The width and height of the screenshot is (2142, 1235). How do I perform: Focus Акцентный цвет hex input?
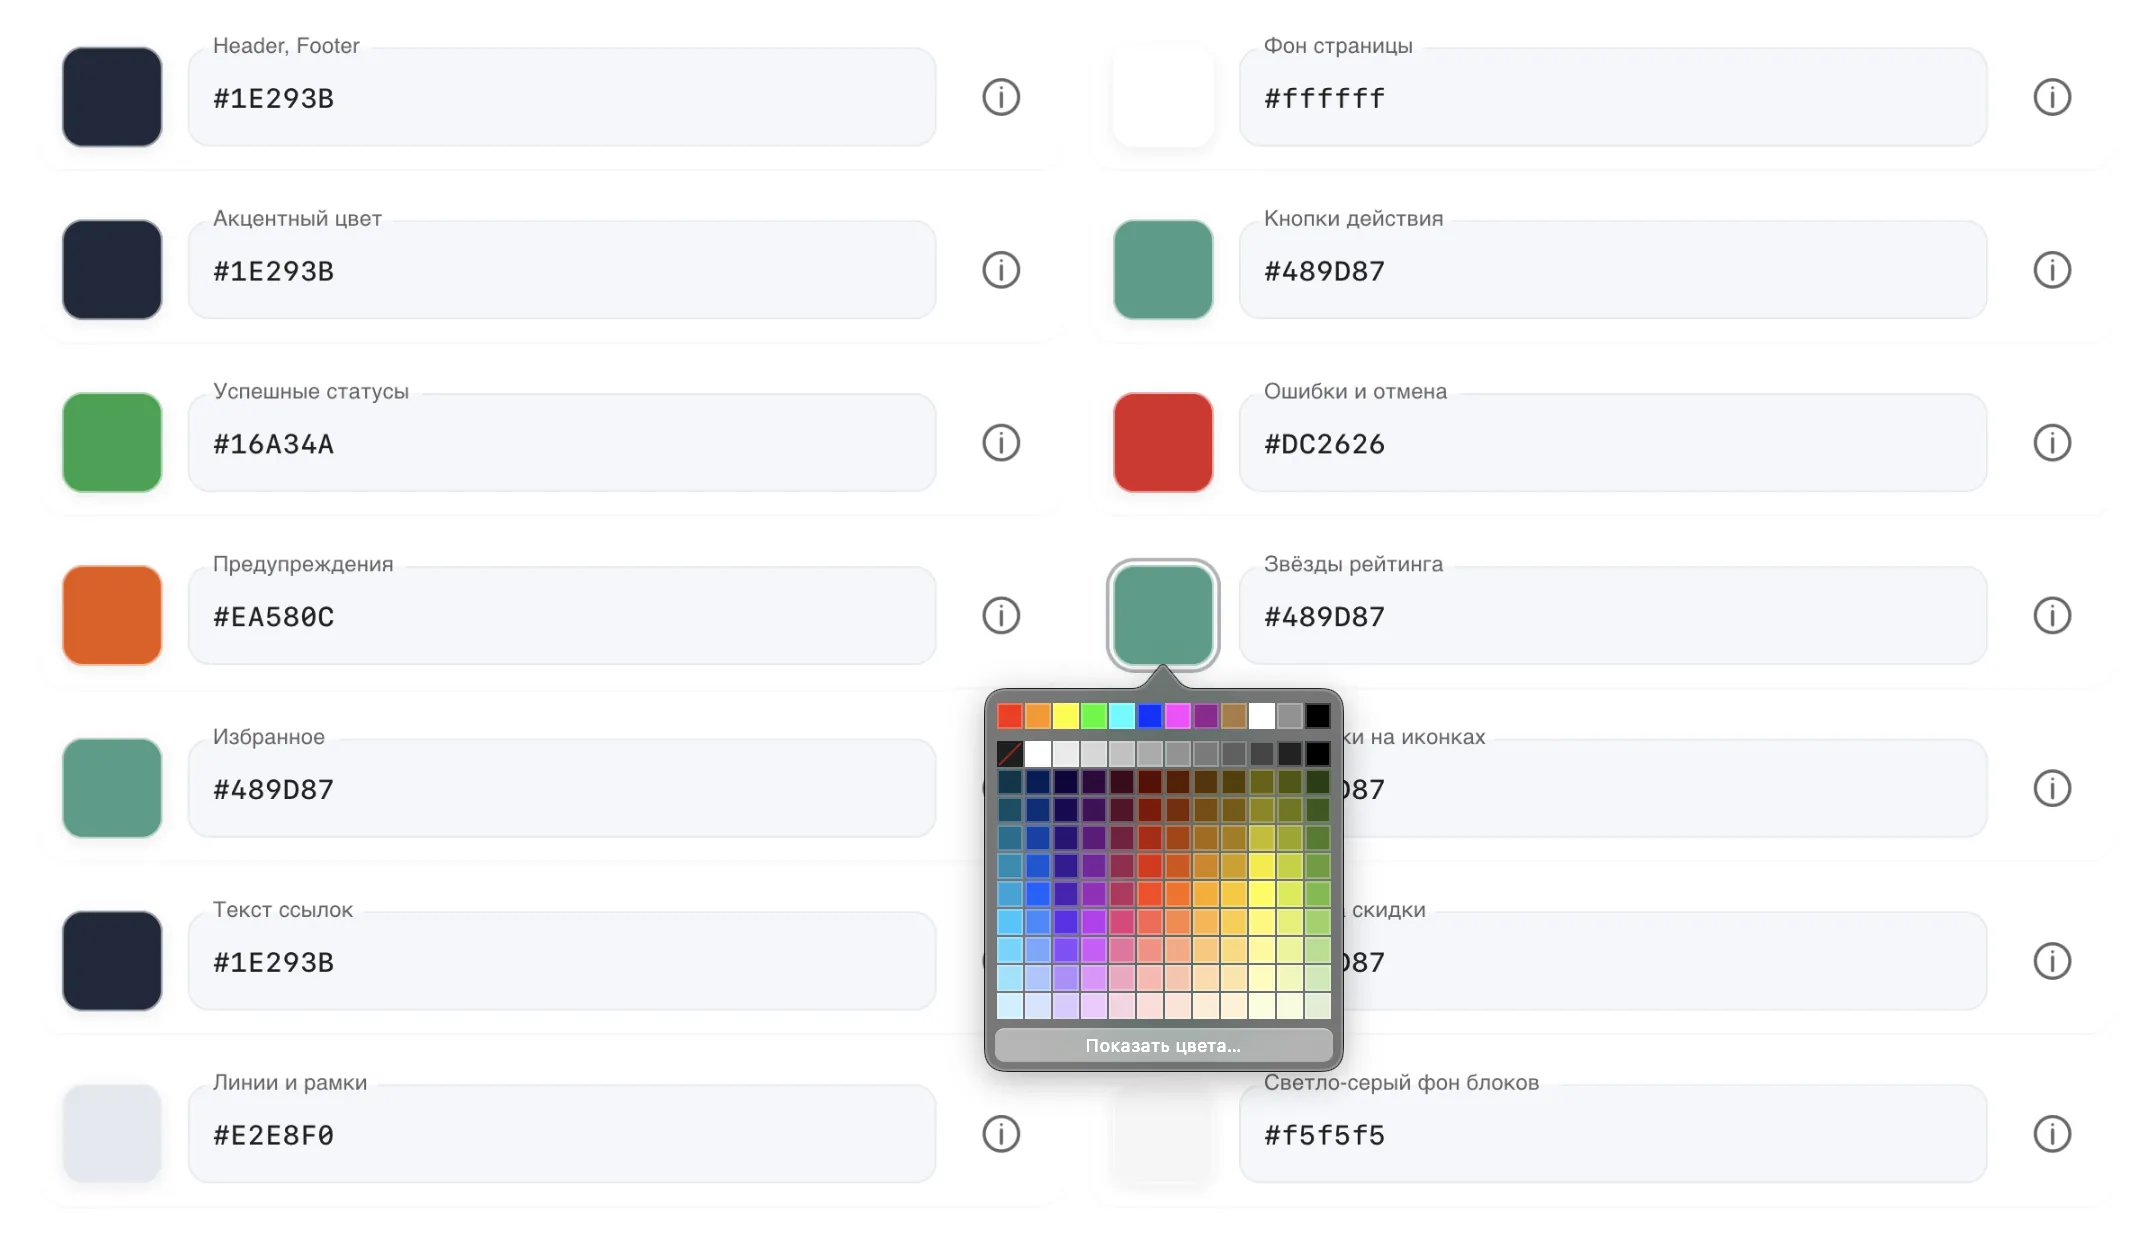[562, 270]
